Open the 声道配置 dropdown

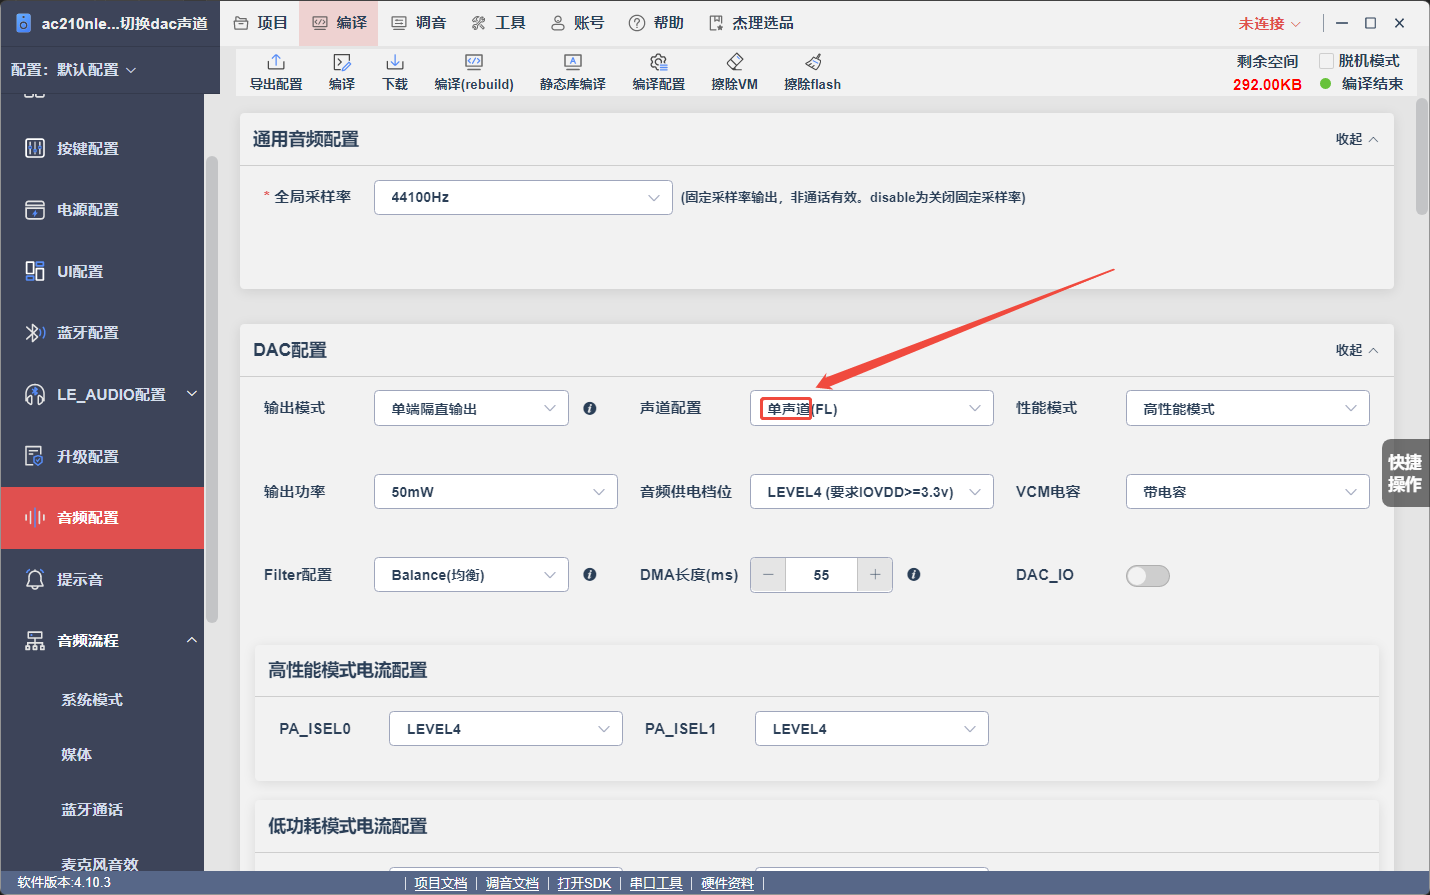872,408
